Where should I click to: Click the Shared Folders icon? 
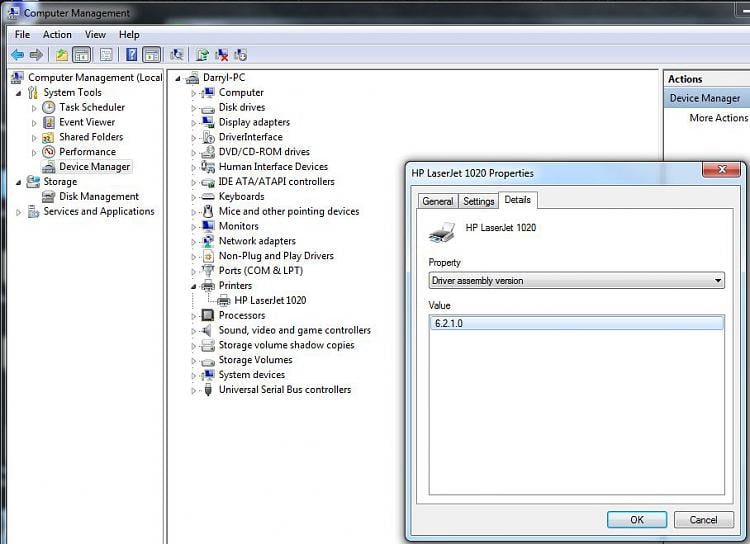(x=48, y=137)
